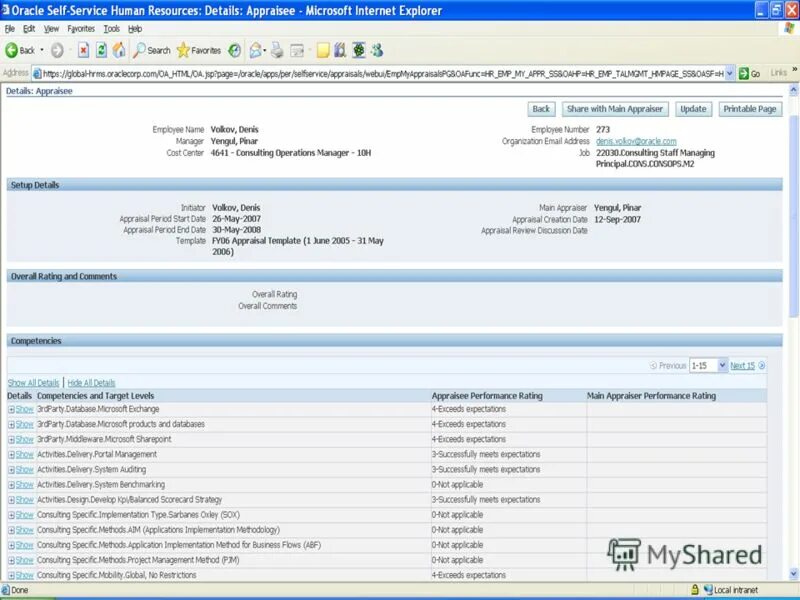This screenshot has width=800, height=600.
Task: Click the Research books toolbar icon
Action: click(340, 50)
